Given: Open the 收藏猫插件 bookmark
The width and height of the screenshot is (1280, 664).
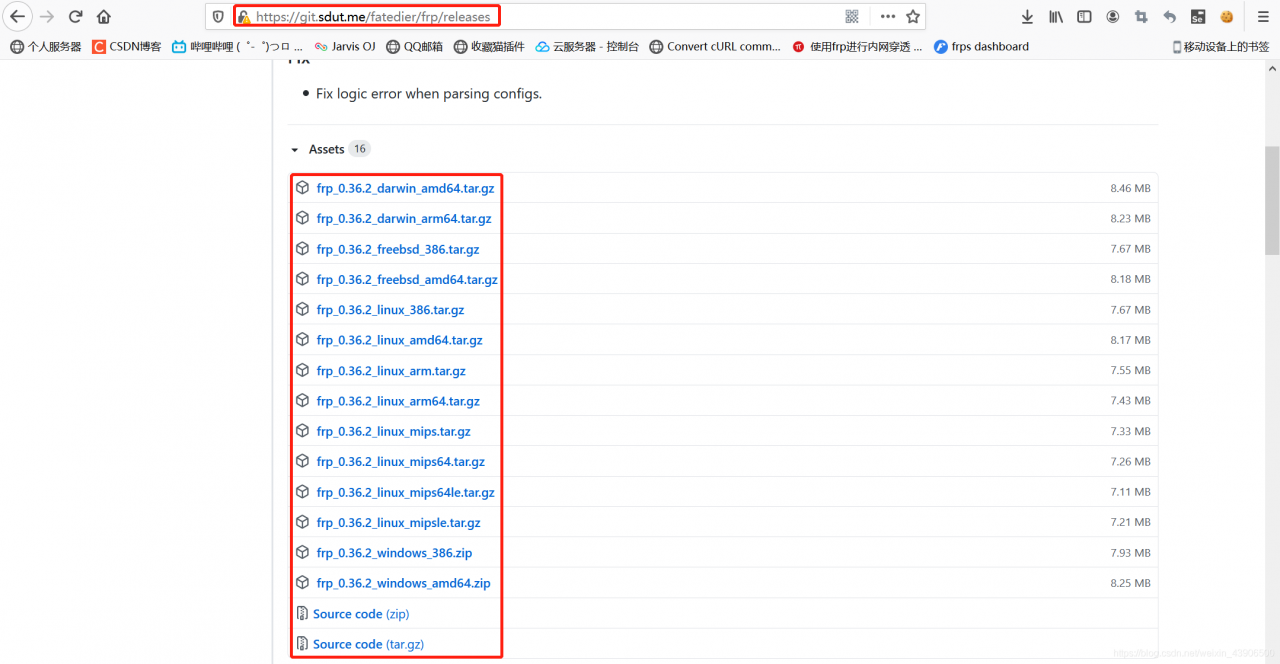Looking at the screenshot, I should point(489,46).
